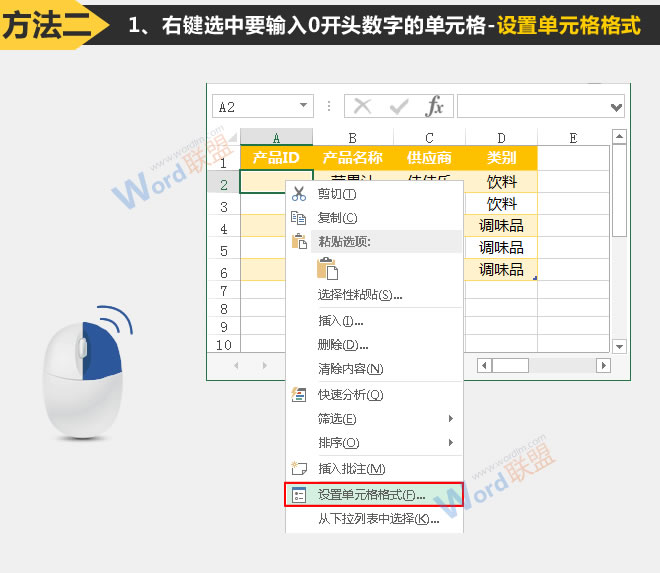The width and height of the screenshot is (660, 573).
Task: Click the 产品ID header cell
Action: click(276, 158)
